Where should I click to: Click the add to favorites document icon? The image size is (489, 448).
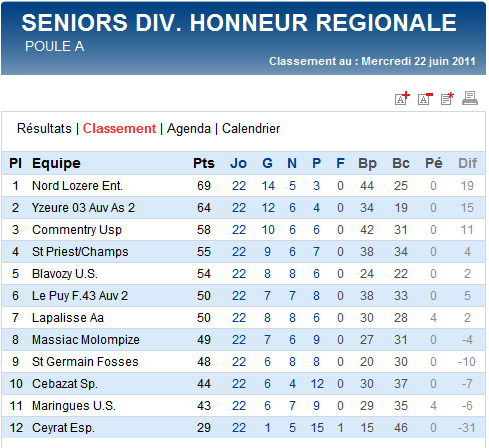click(x=447, y=99)
